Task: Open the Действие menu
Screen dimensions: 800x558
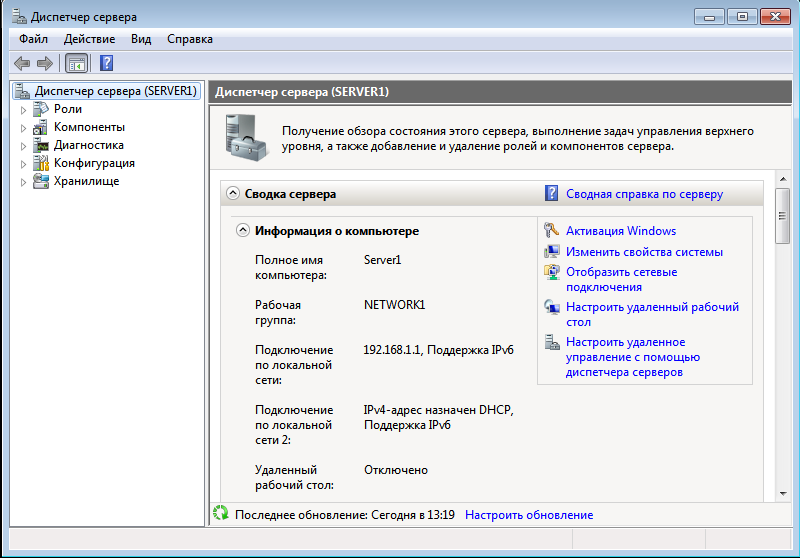Action: point(89,39)
